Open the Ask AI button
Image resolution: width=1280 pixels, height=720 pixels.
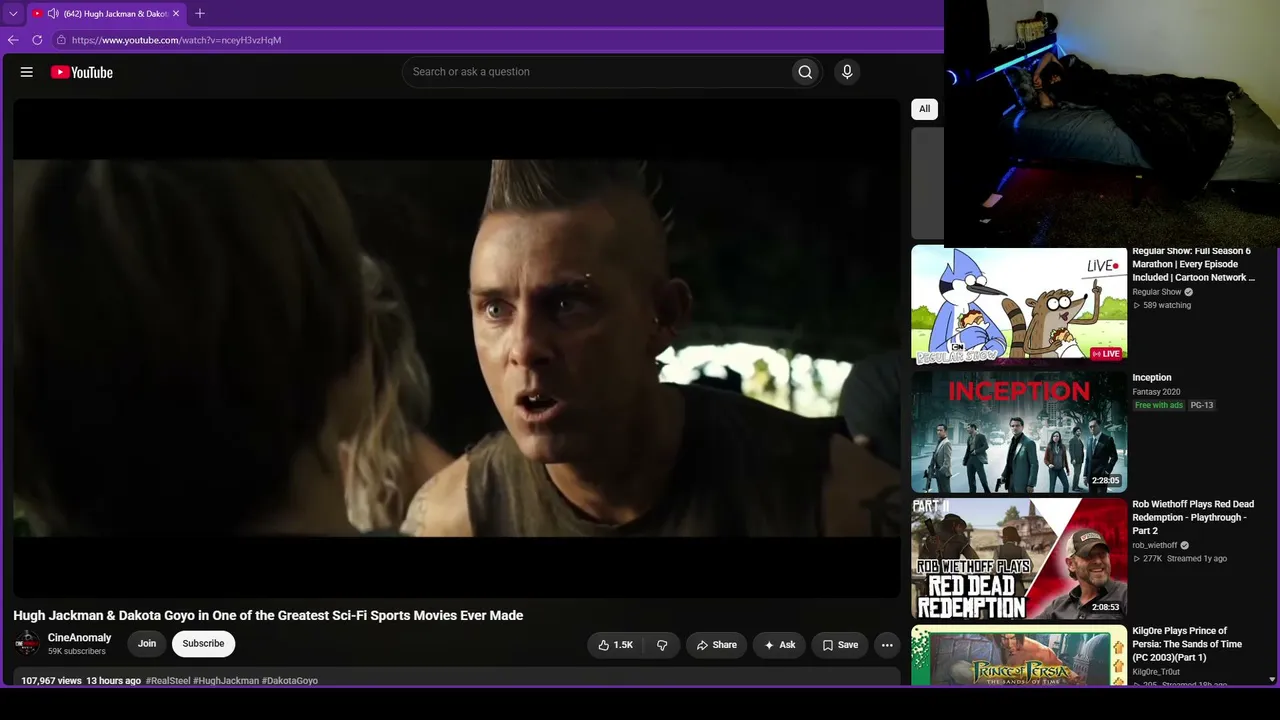pos(779,645)
